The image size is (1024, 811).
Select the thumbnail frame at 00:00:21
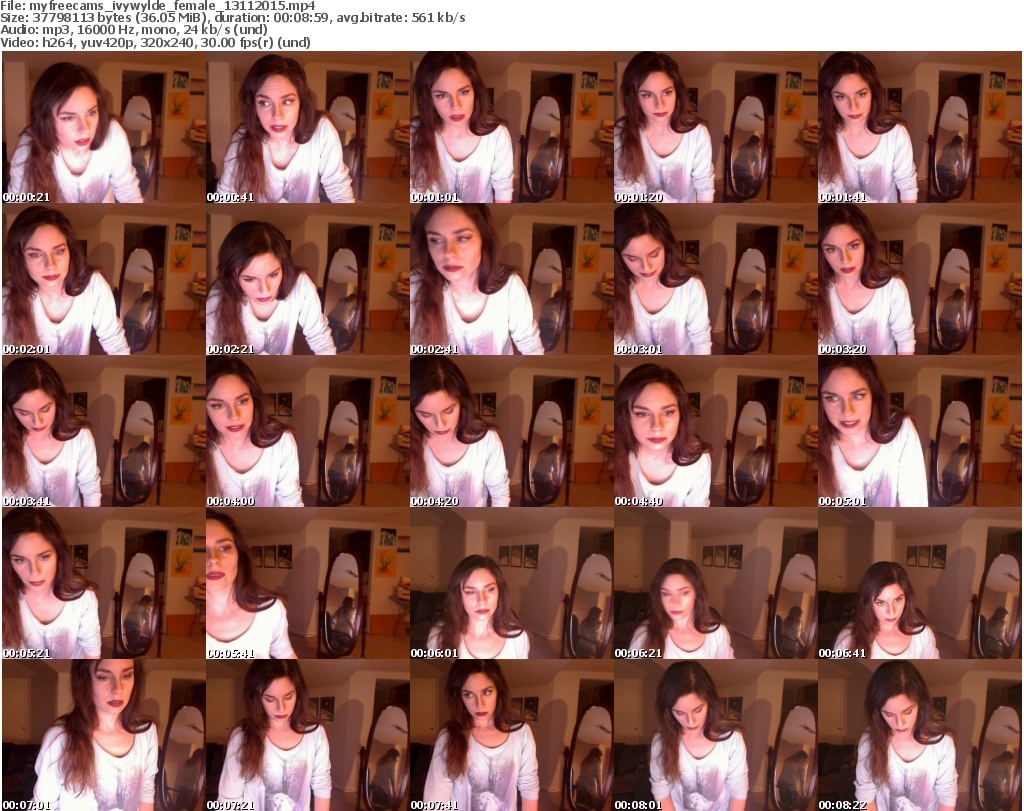104,127
